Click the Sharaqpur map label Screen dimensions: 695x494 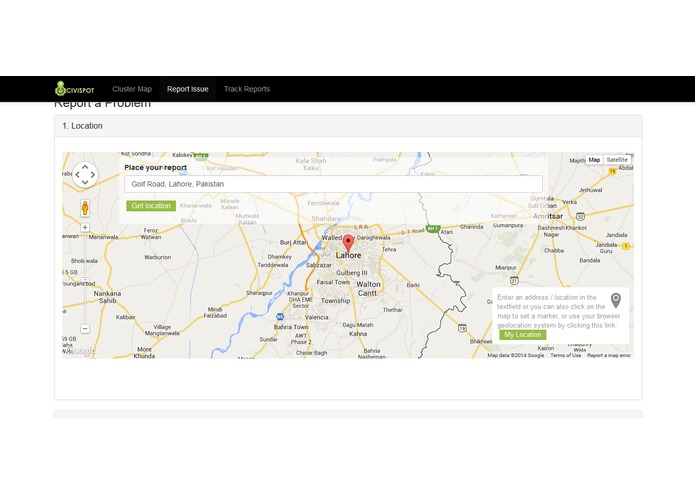(259, 293)
